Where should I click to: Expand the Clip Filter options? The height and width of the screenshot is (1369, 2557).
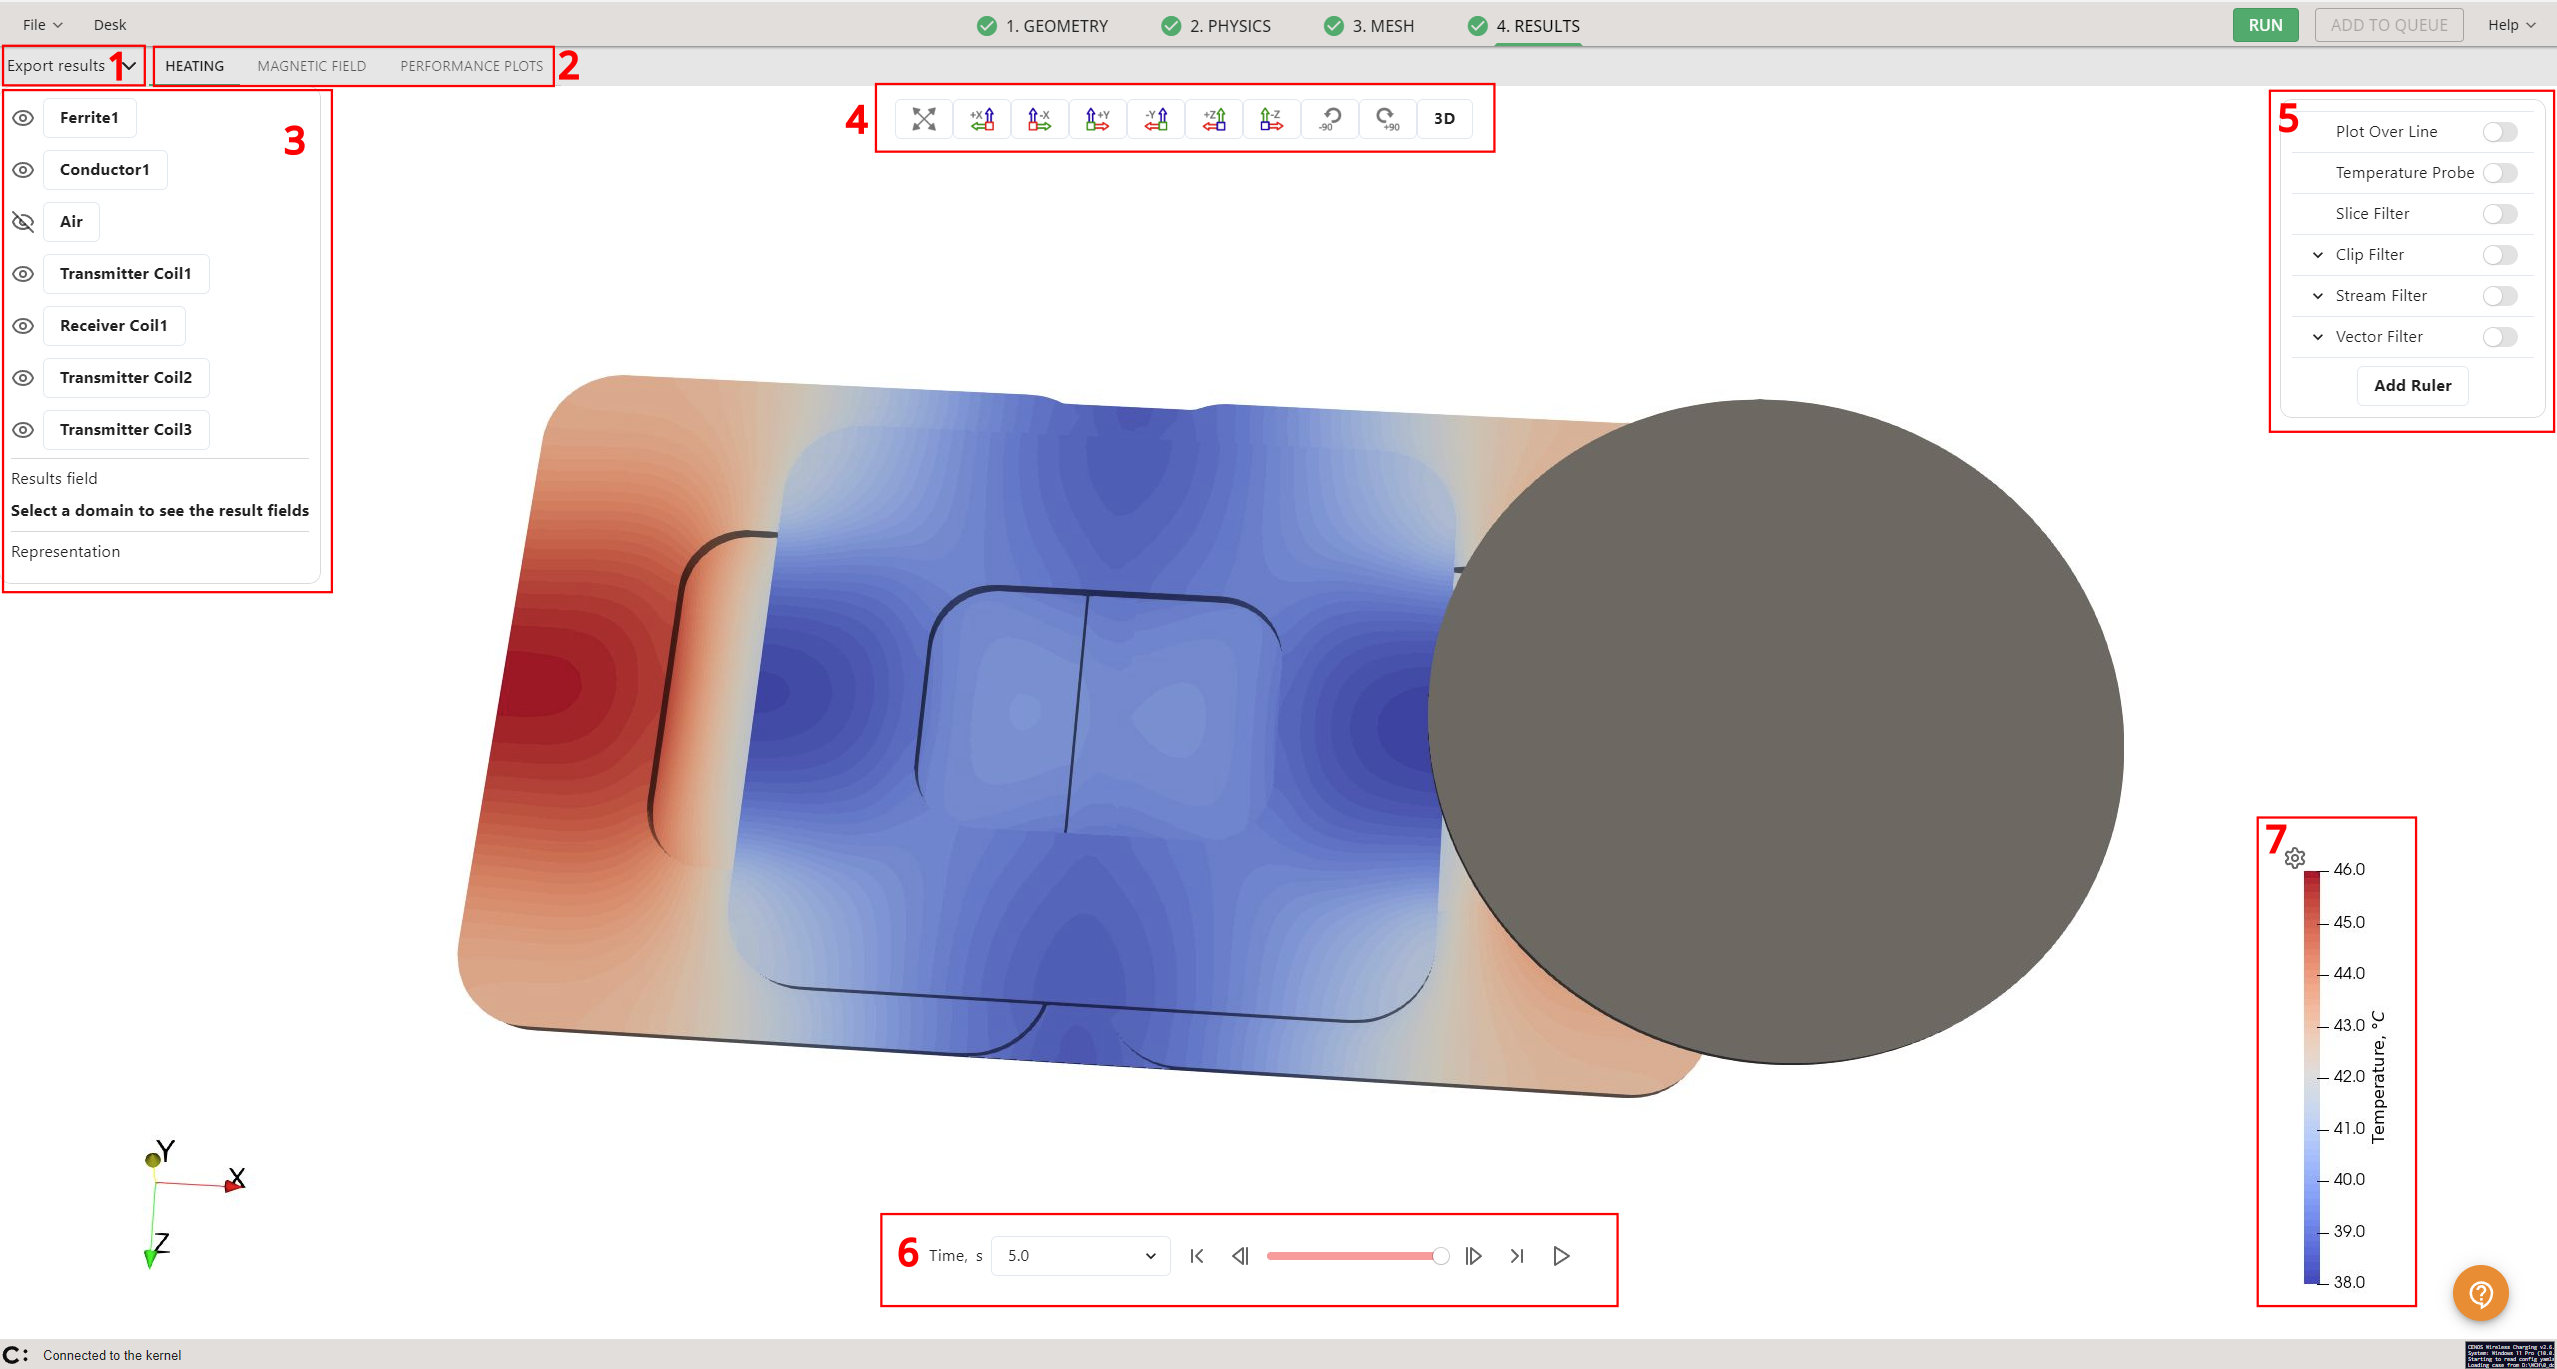tap(2317, 255)
